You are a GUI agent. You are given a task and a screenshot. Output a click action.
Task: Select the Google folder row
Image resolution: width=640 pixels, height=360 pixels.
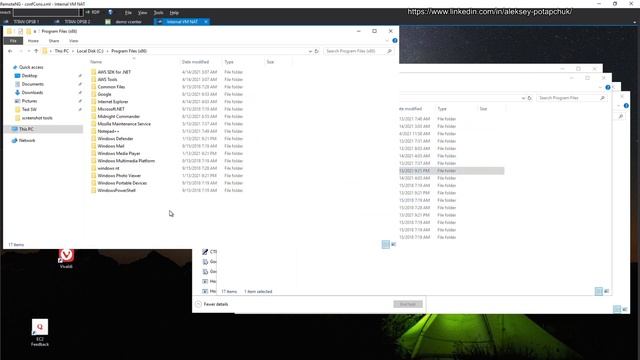coord(104,94)
